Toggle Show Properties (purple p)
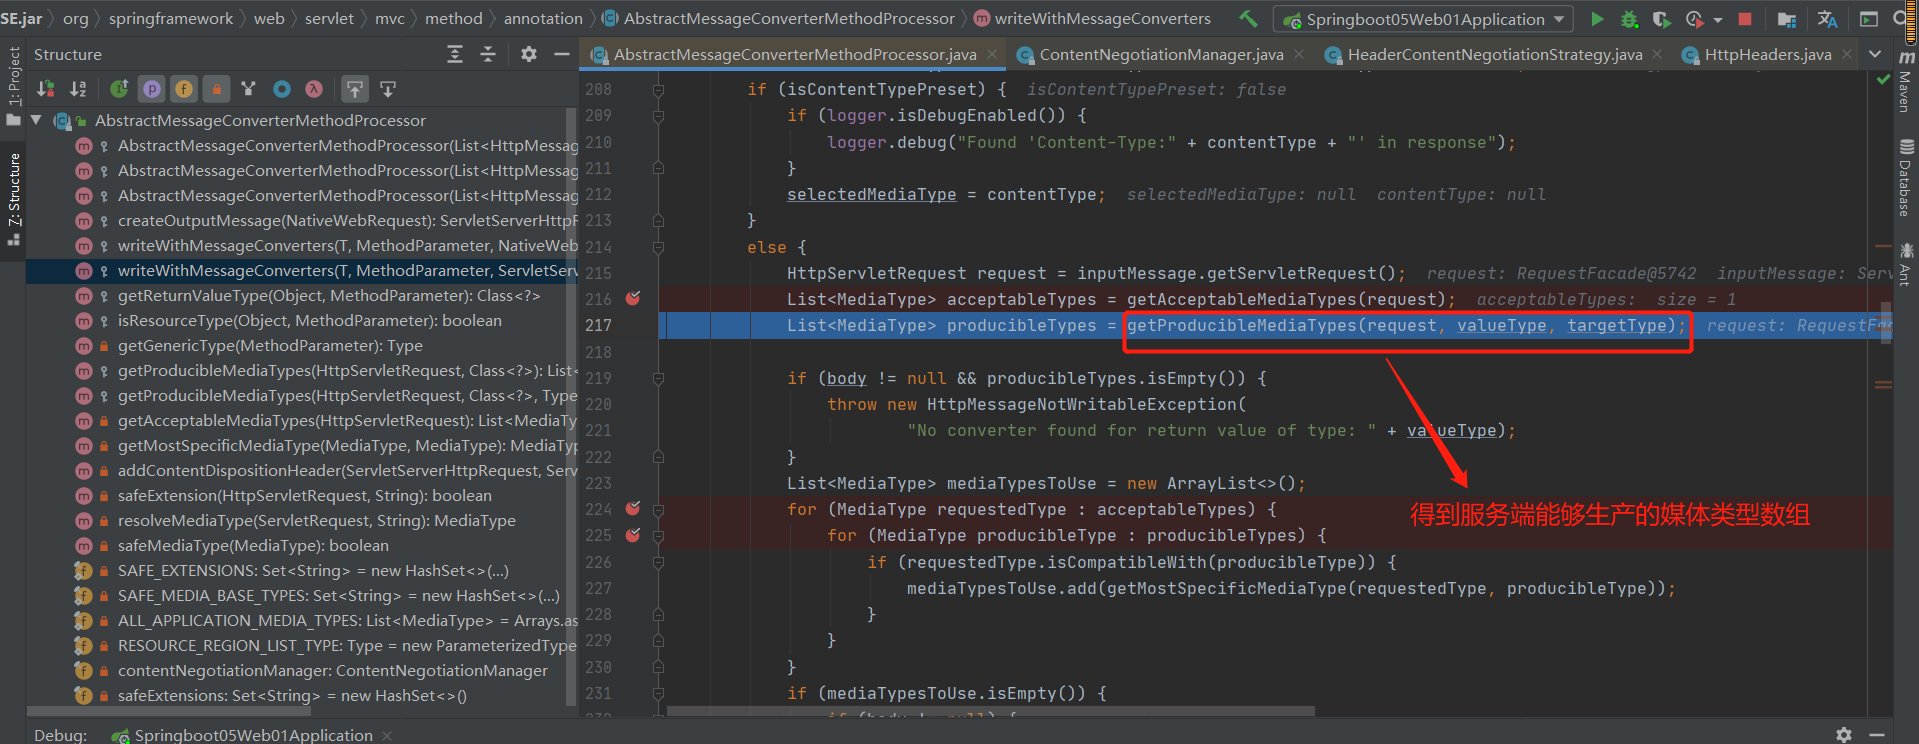The width and height of the screenshot is (1919, 744). [x=152, y=89]
